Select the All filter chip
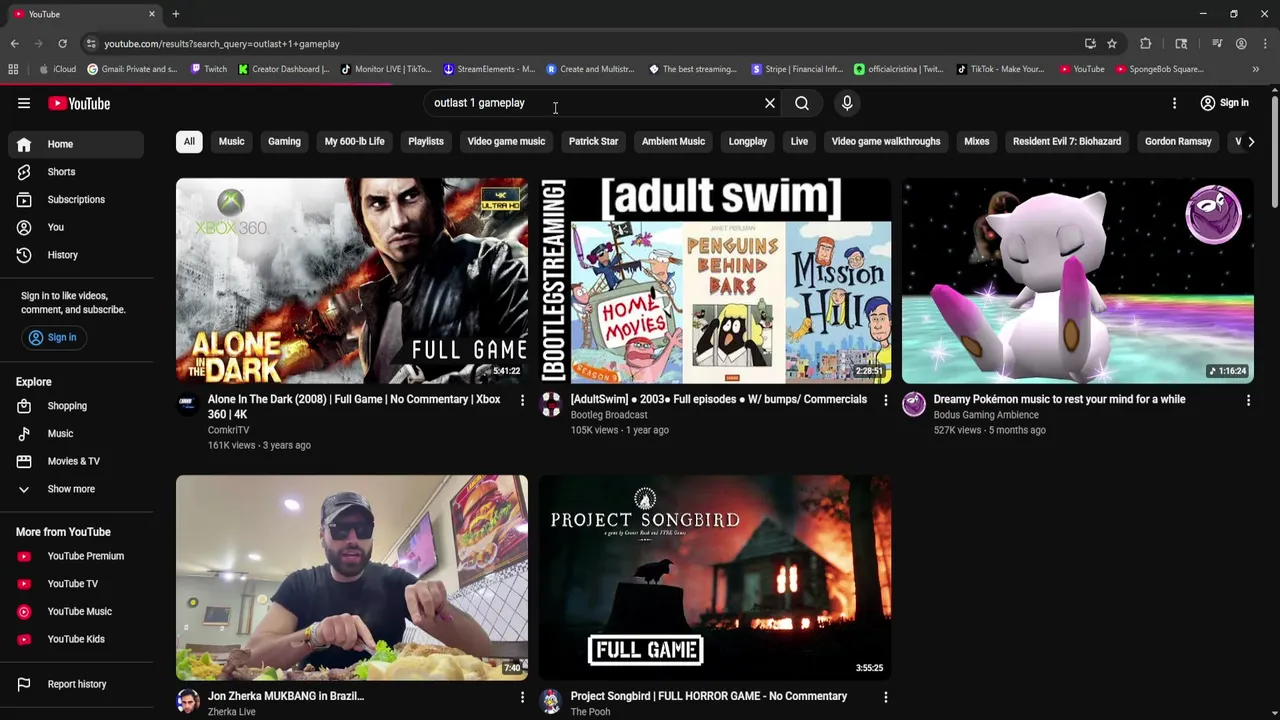The image size is (1280, 720). point(189,141)
